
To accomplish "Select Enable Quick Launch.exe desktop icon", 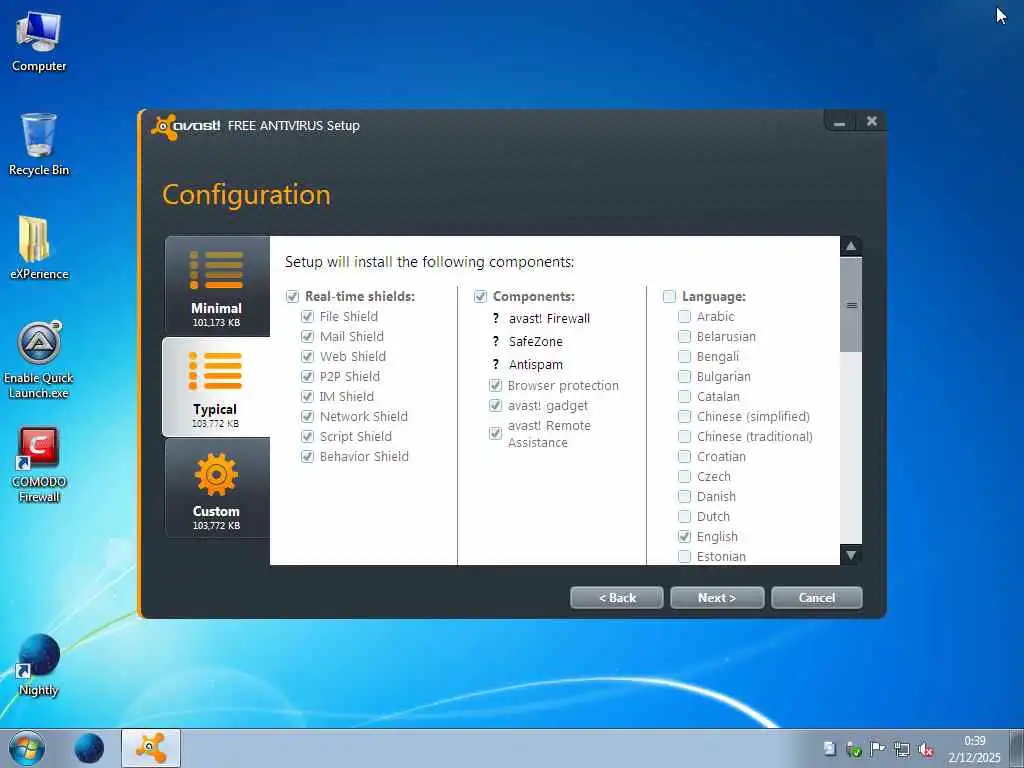I will [39, 360].
